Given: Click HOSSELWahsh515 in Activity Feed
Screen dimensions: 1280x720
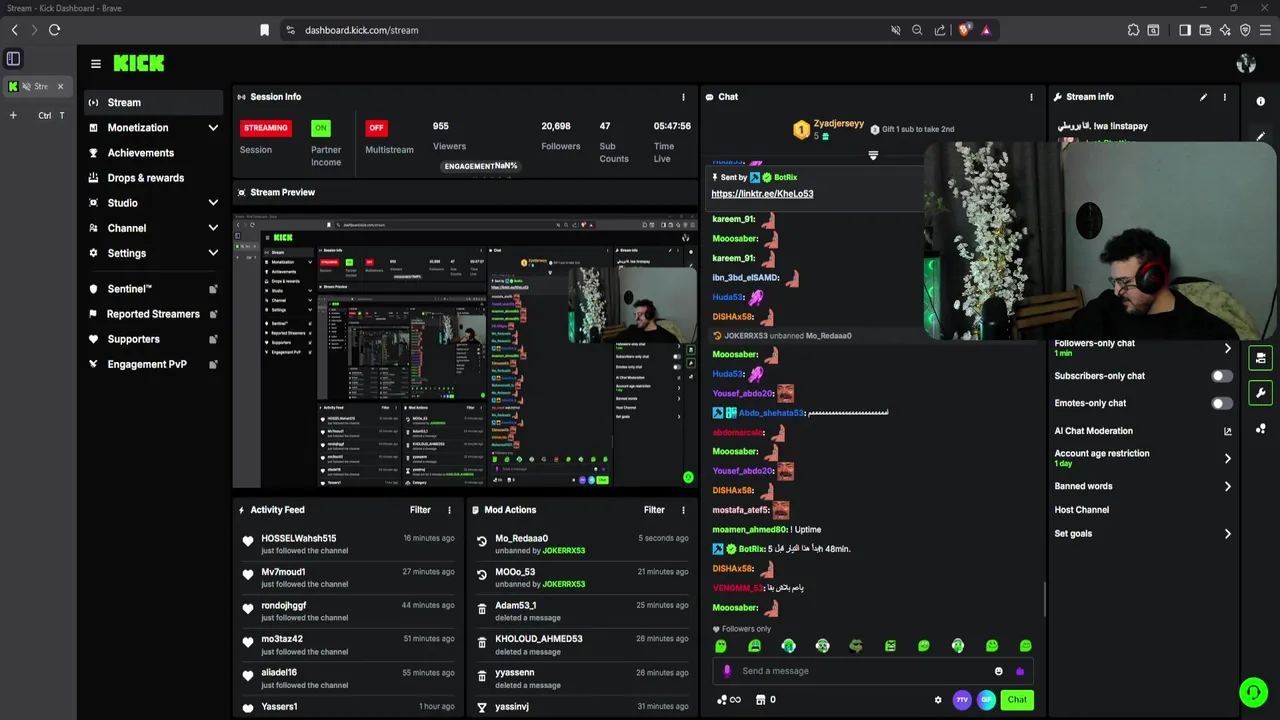Looking at the screenshot, I should point(299,538).
